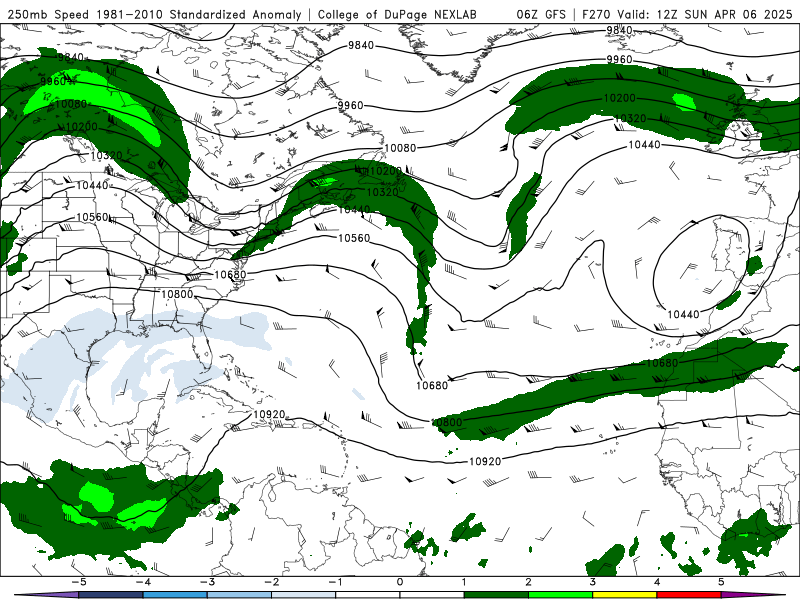Click the dark green color bar segment
The image size is (800, 600).
[496, 595]
